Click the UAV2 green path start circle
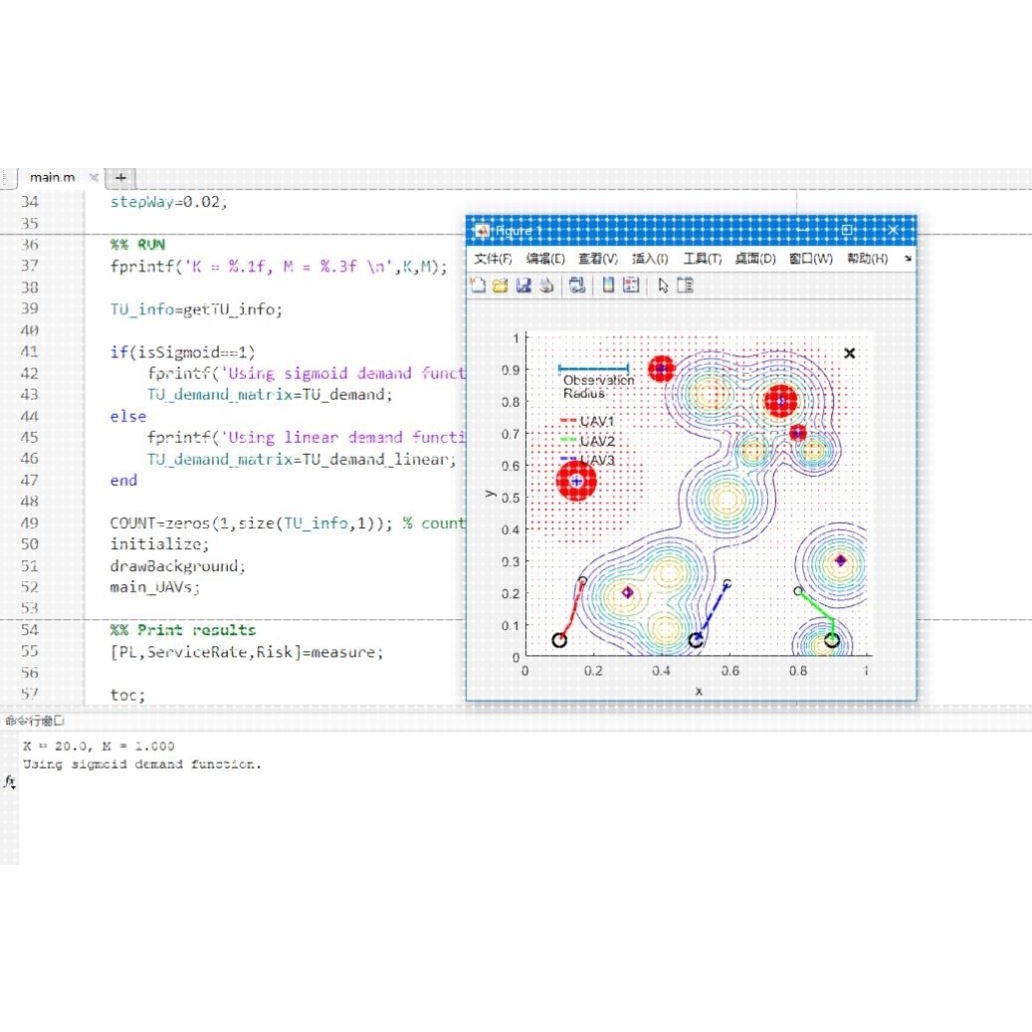Screen dimensions: 1032x1032 [x=832, y=640]
